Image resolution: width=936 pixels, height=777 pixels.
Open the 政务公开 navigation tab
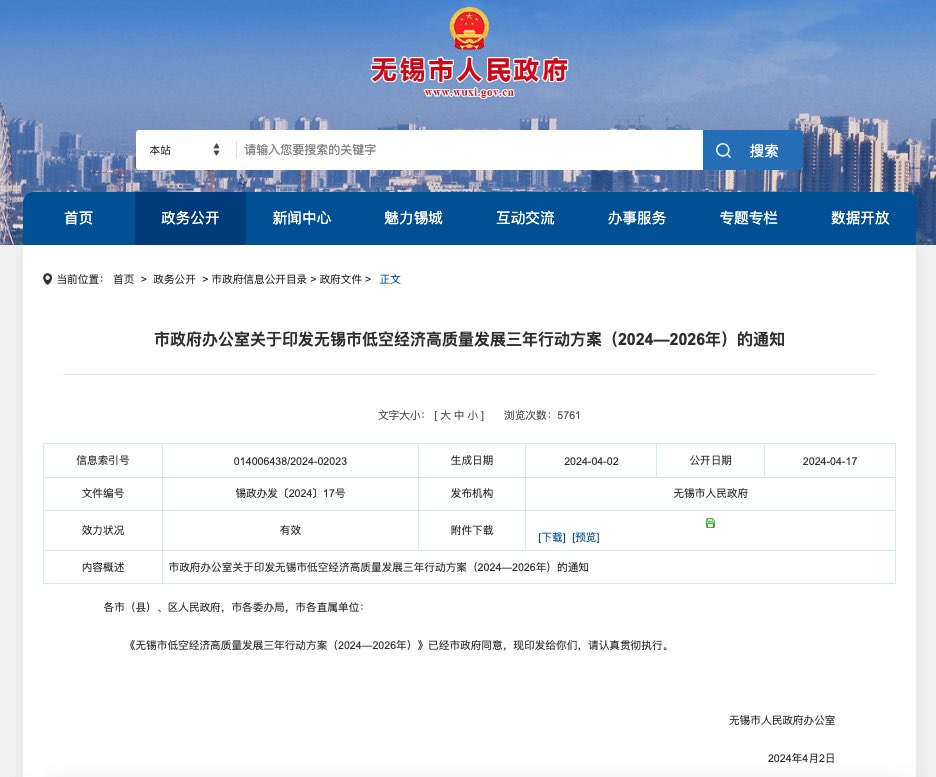click(x=190, y=218)
